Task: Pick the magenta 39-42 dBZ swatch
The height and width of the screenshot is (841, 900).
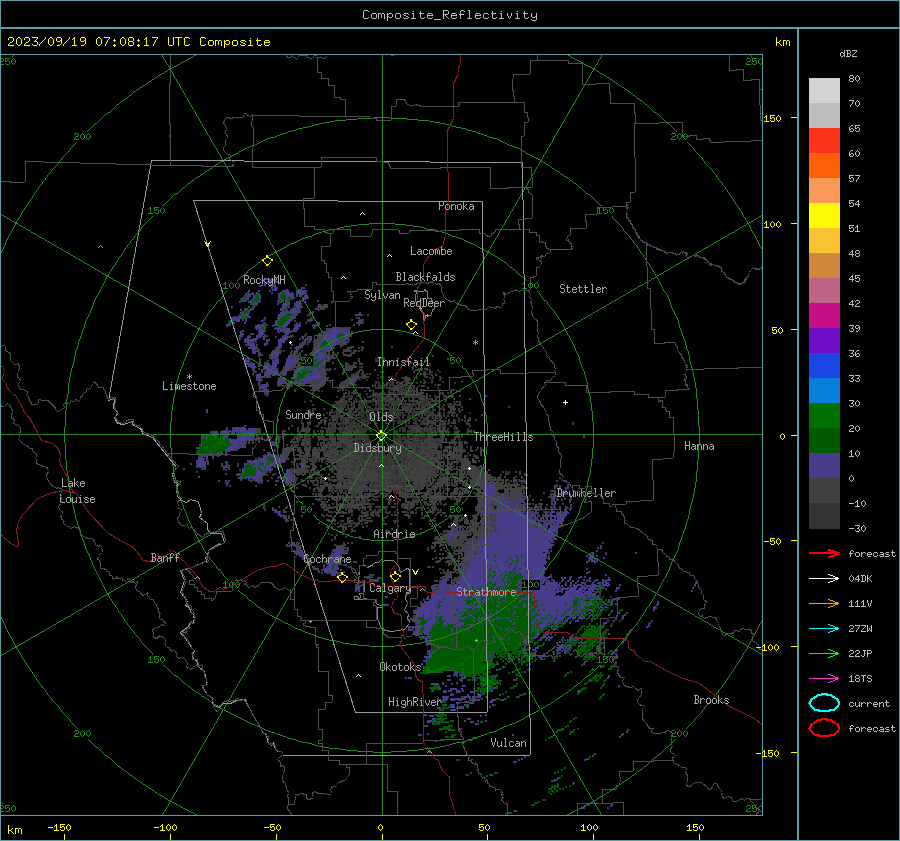Action: (824, 315)
